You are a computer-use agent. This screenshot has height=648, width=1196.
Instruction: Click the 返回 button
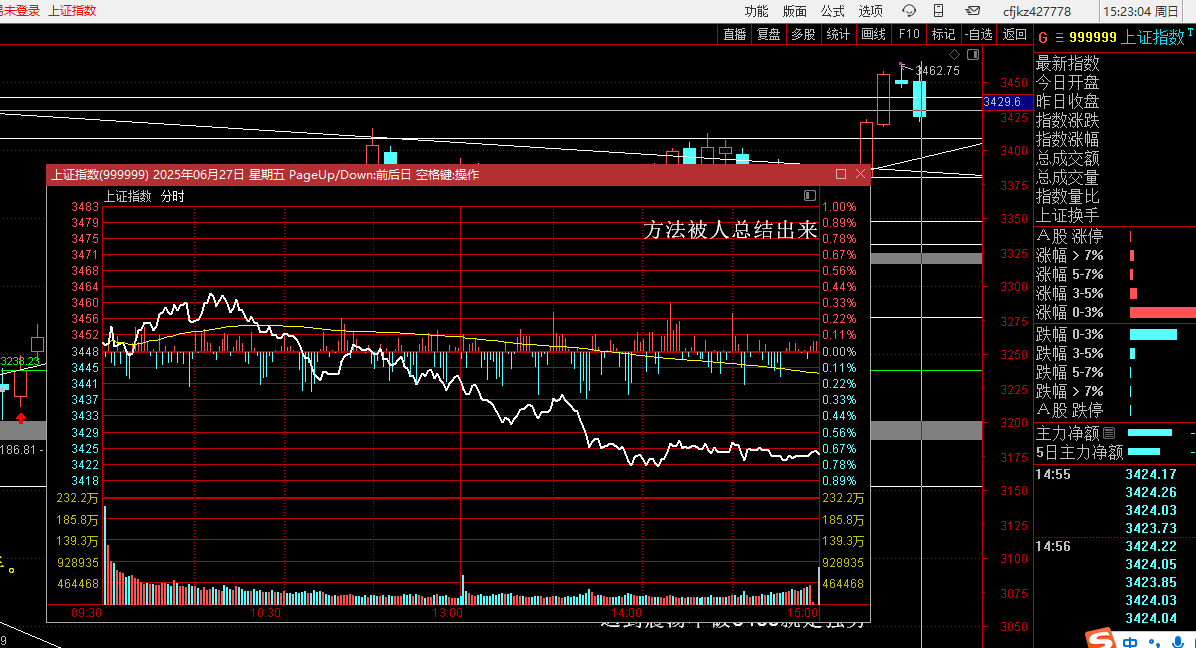(1014, 34)
